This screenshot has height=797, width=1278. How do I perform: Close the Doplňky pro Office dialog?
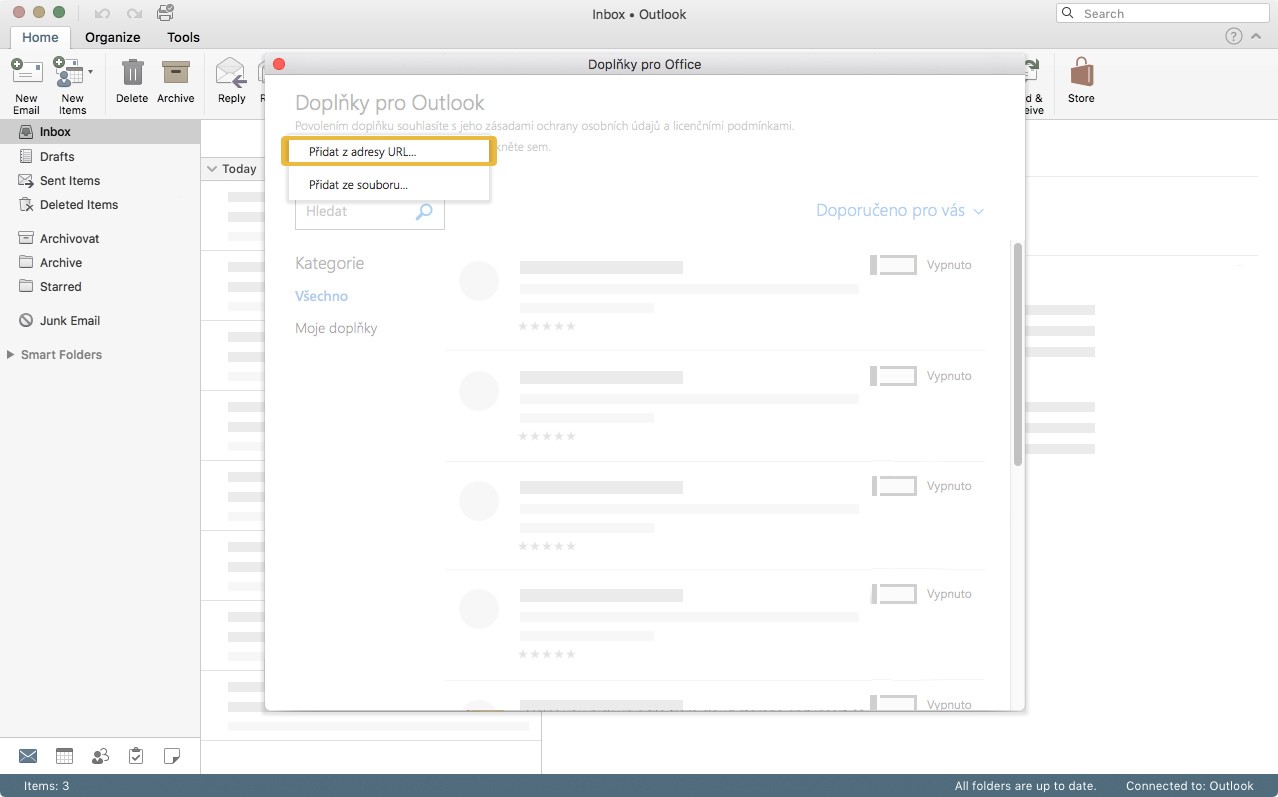coord(279,64)
